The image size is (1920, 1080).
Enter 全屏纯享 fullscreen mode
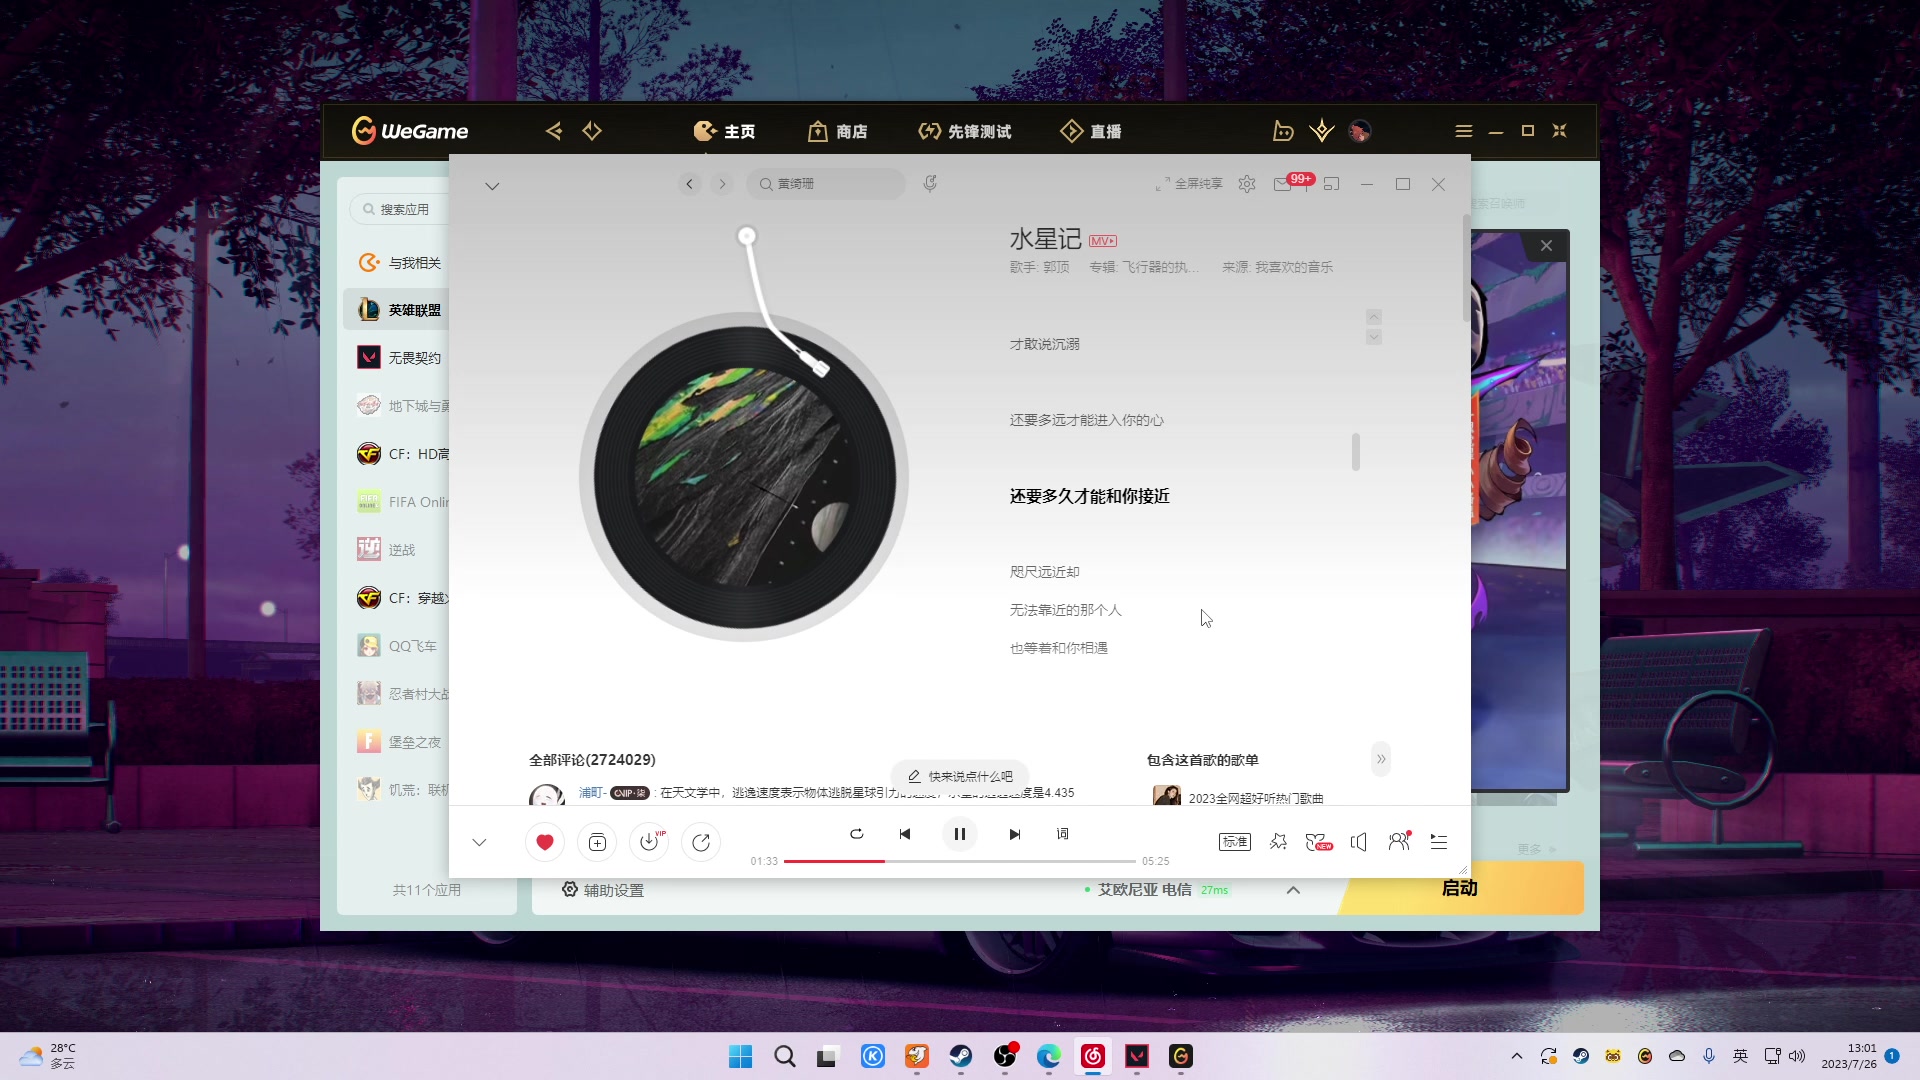[x=1189, y=184]
